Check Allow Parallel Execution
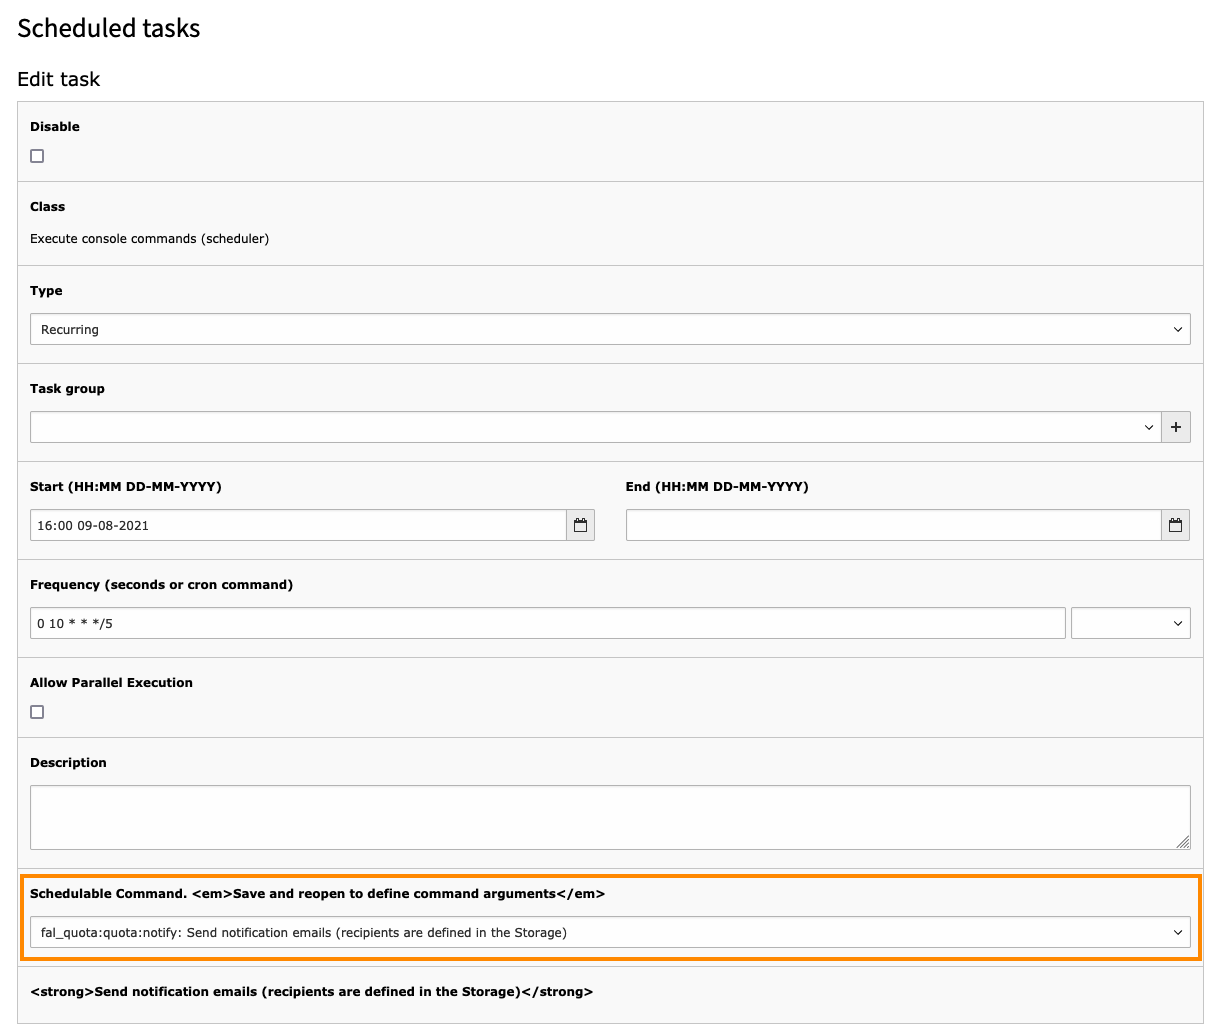 (37, 711)
